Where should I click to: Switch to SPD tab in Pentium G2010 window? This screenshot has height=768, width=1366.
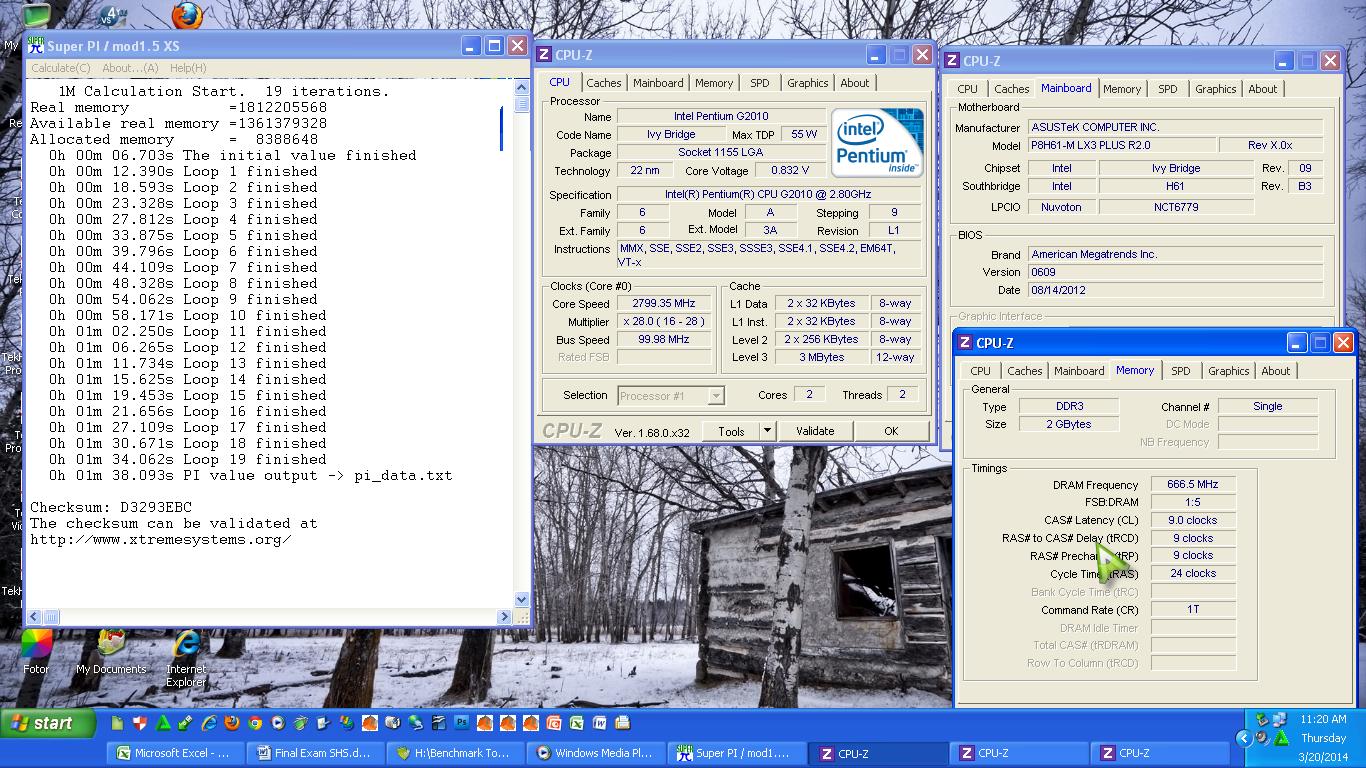[x=760, y=83]
